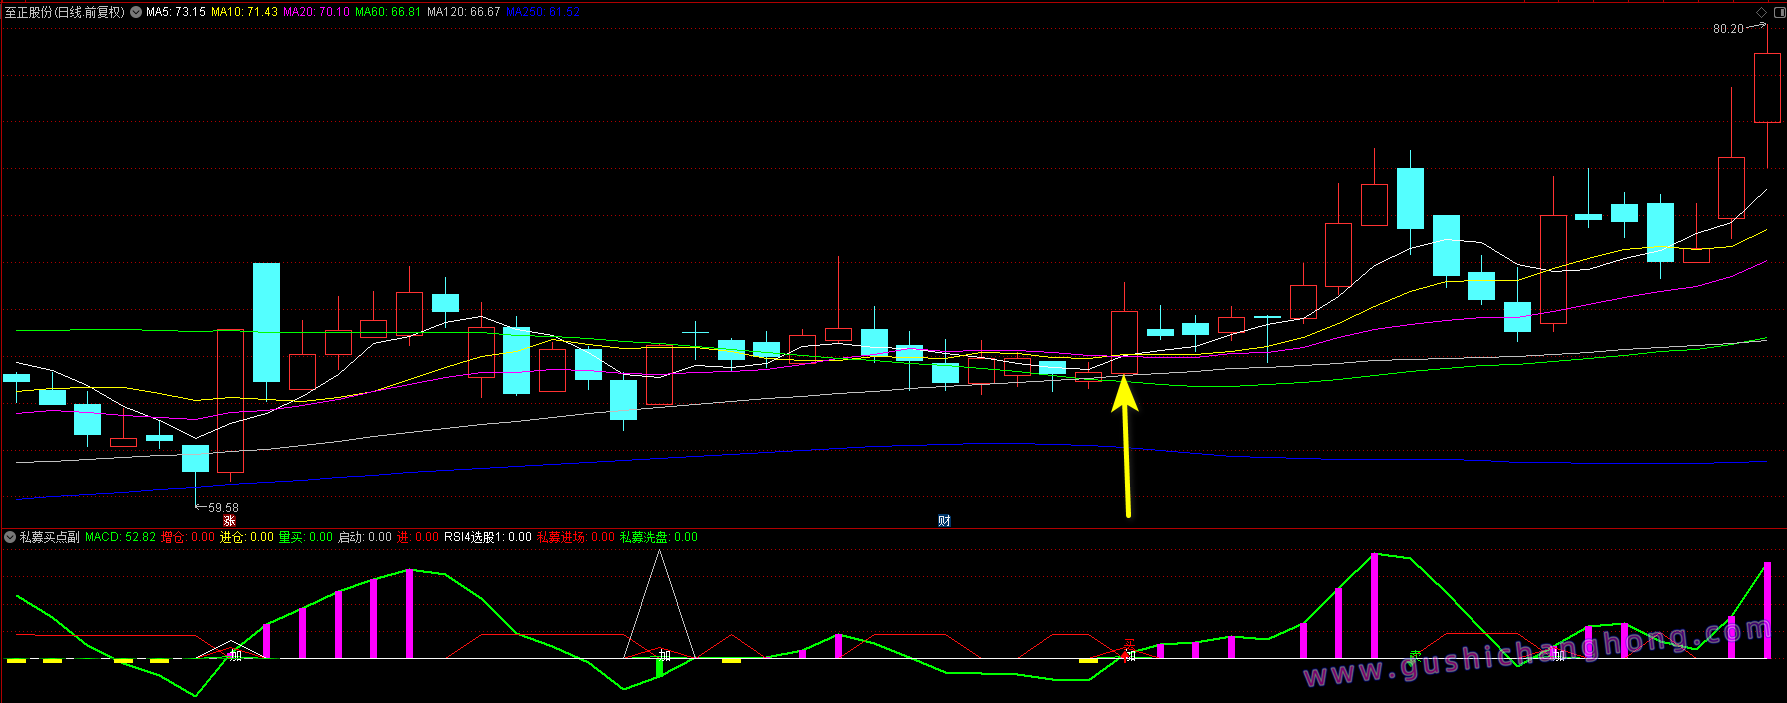Click the 至正股份 stock title text
1787x703 pixels.
[65, 12]
